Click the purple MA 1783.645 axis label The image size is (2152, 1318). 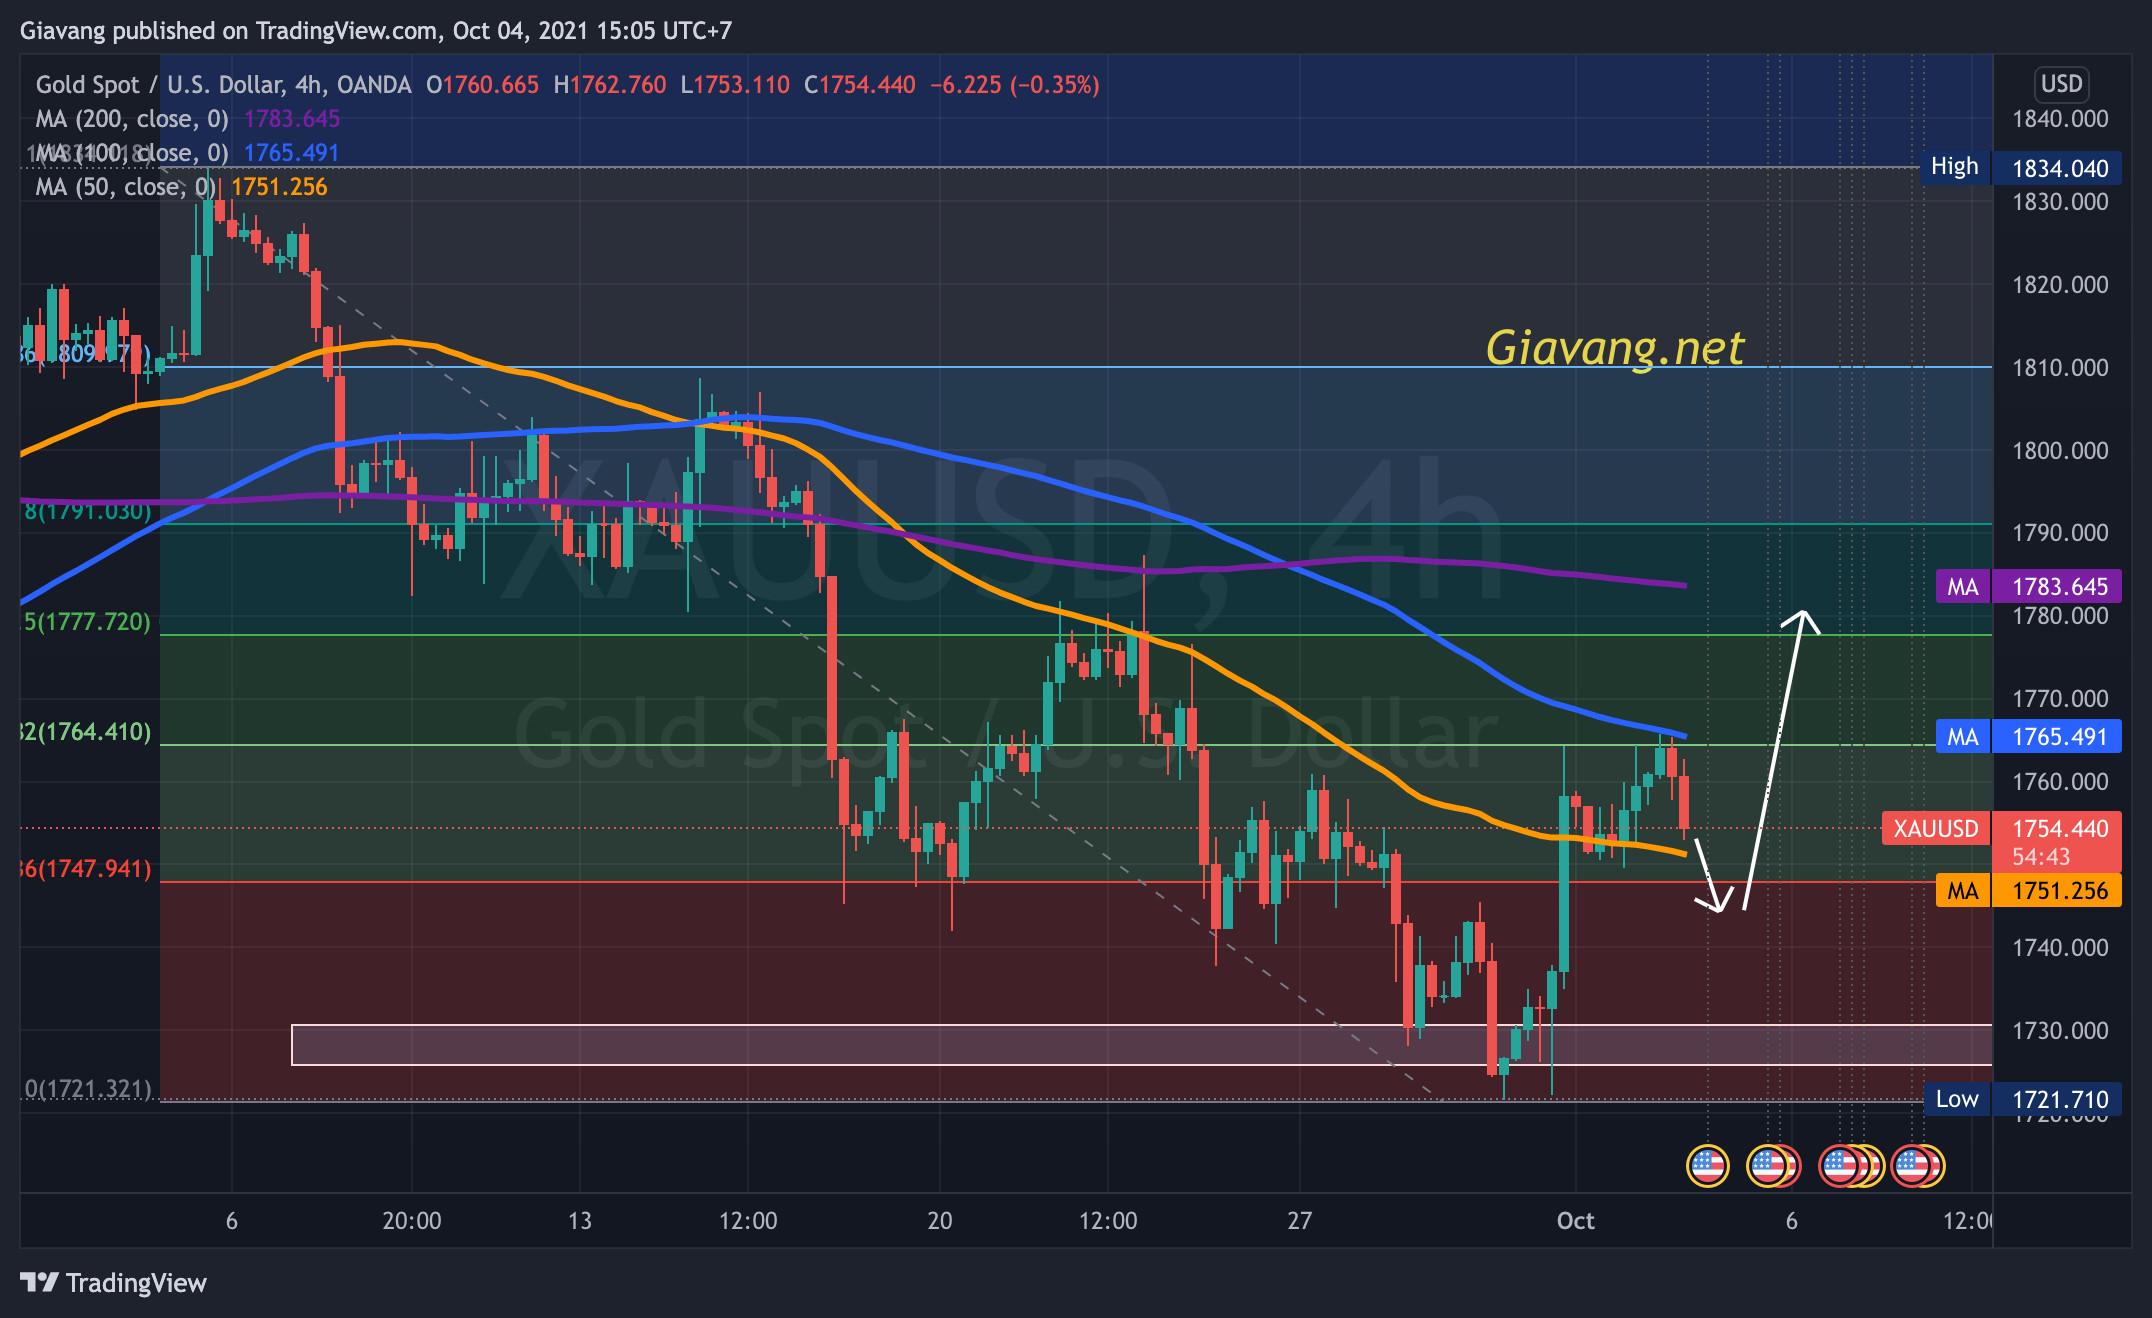click(x=2028, y=586)
